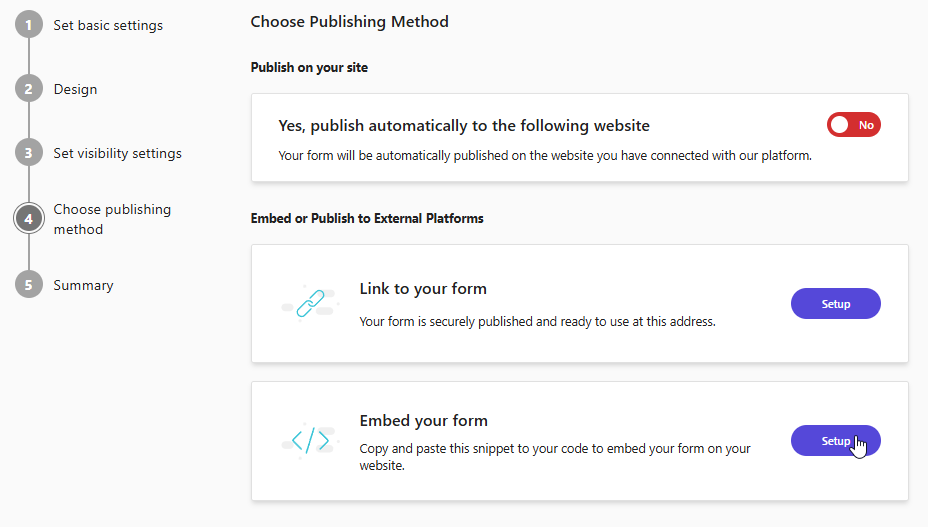Click the 'Yes, publish automatically' heading text

(463, 126)
